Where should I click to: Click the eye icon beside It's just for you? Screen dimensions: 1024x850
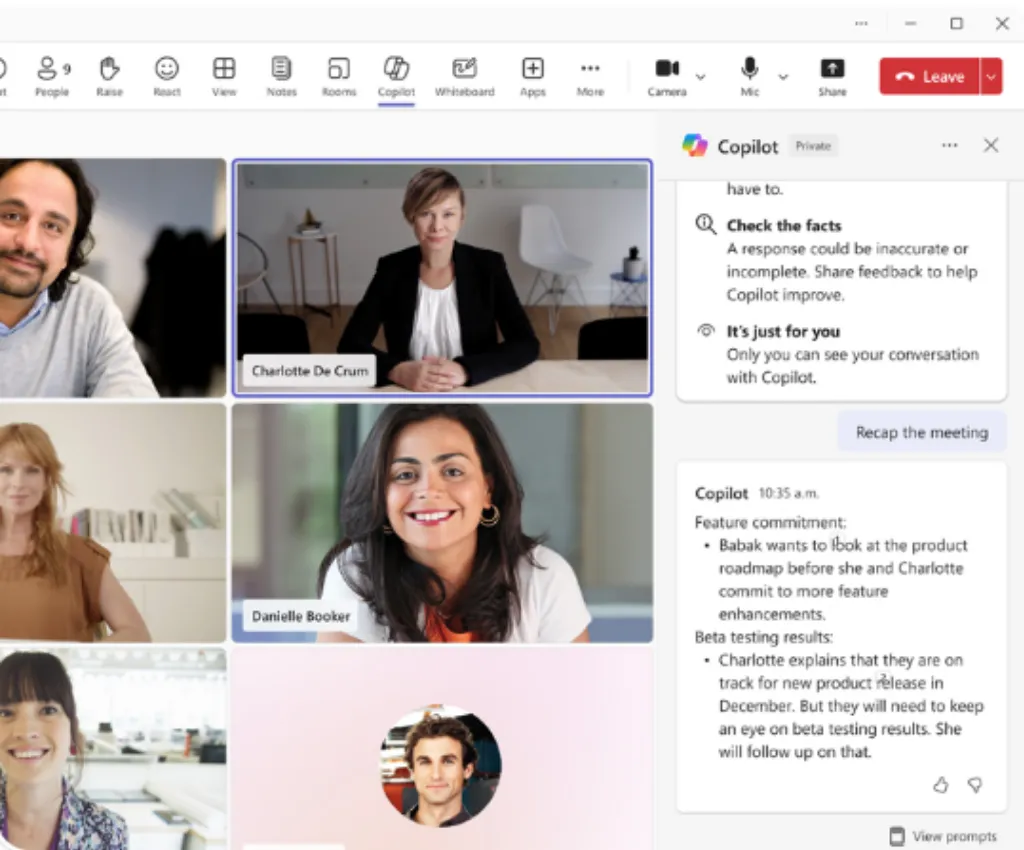click(706, 330)
